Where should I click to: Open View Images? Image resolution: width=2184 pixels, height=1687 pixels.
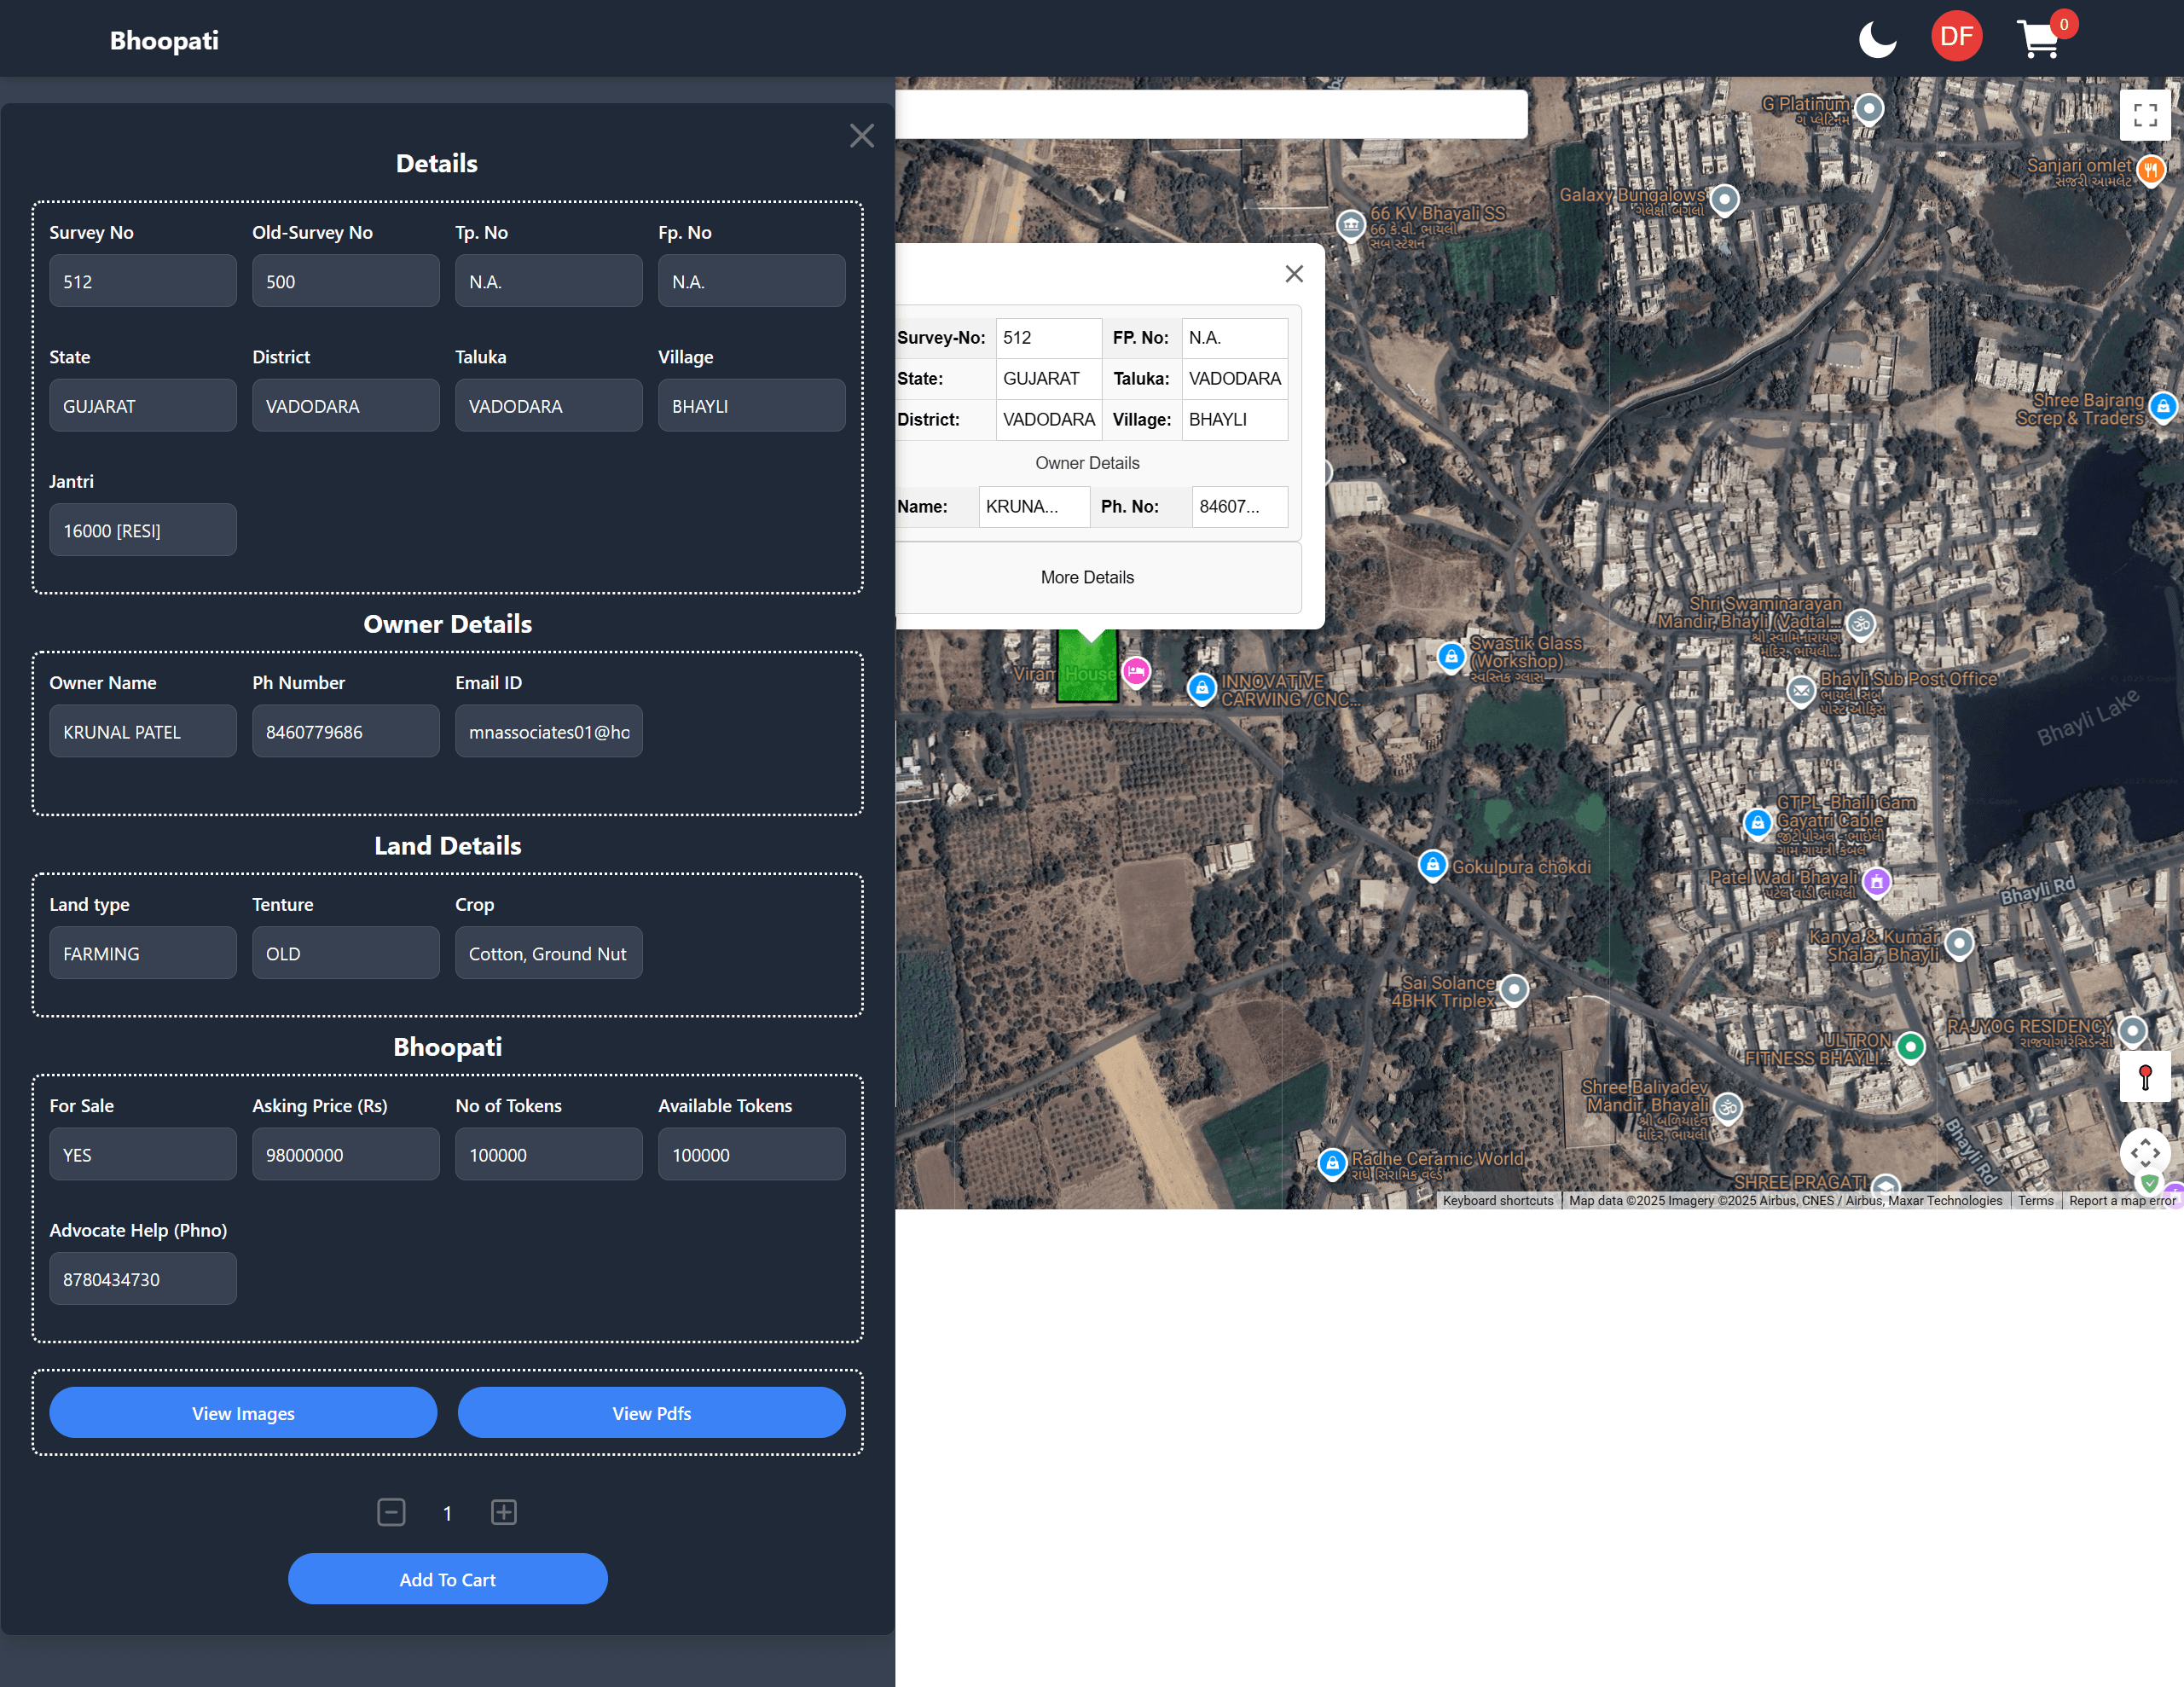241,1413
